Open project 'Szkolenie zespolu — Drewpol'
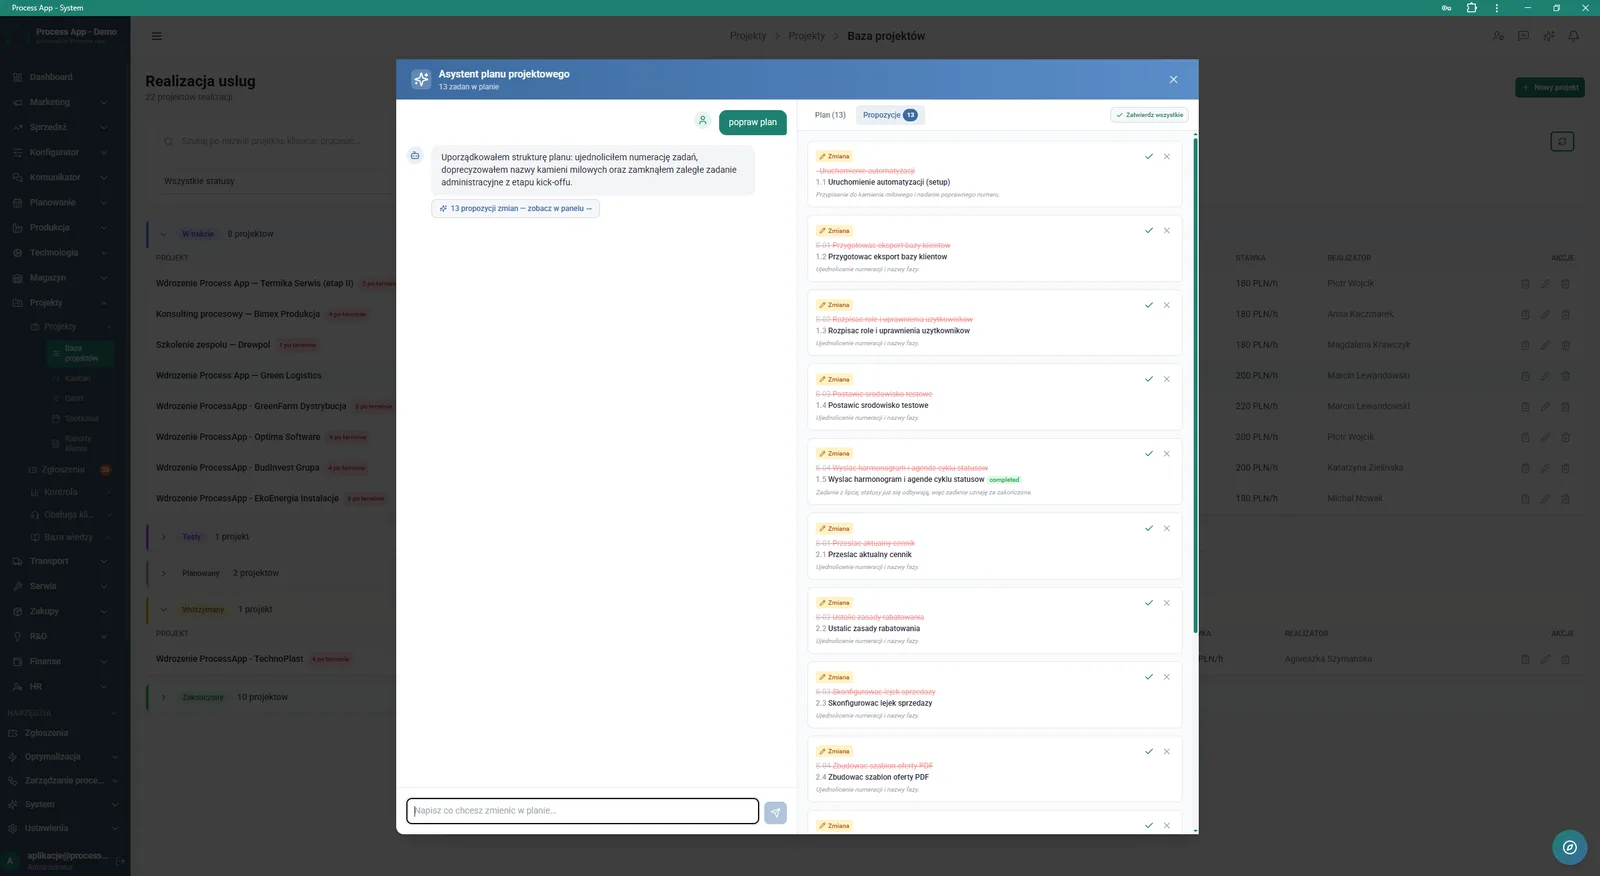This screenshot has width=1600, height=876. (213, 345)
